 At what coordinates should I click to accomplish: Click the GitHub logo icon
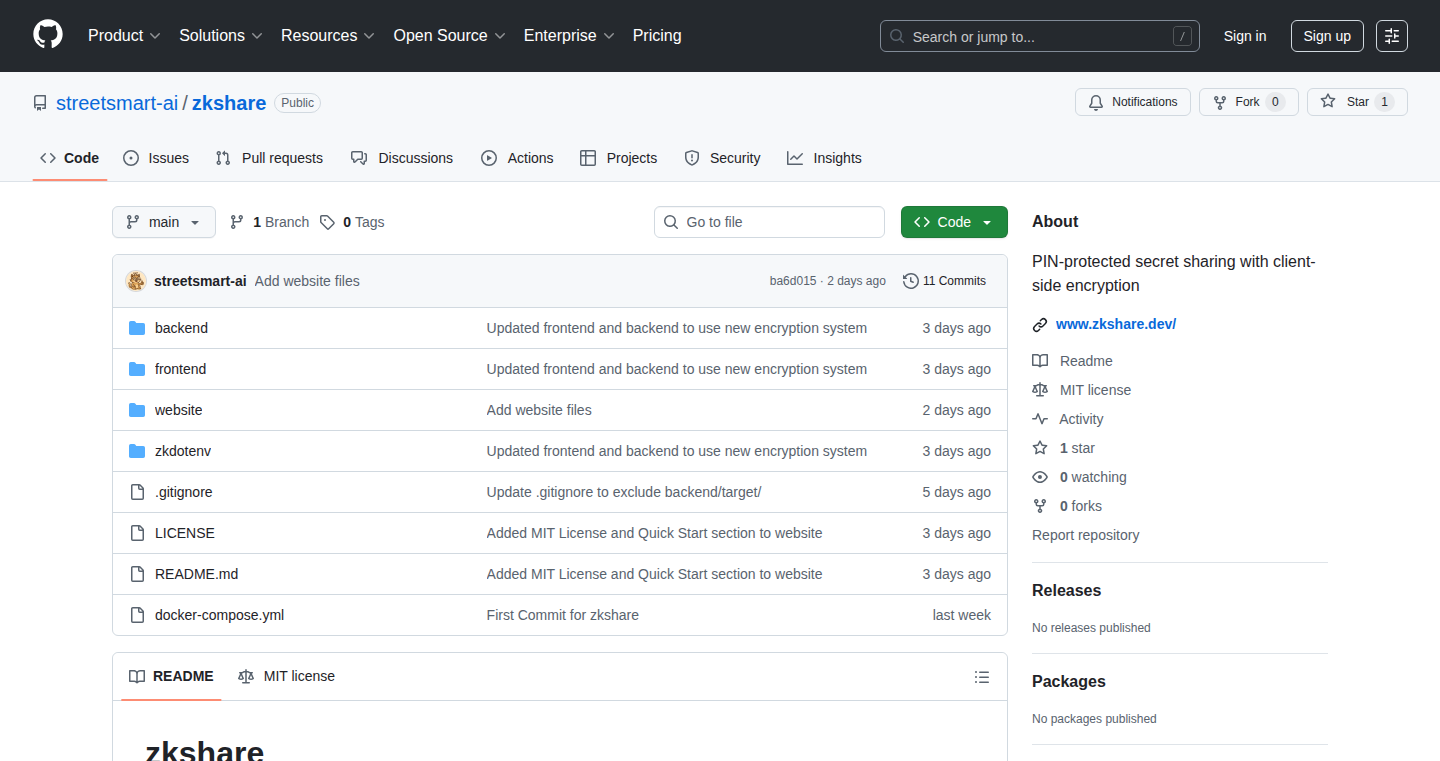(48, 35)
